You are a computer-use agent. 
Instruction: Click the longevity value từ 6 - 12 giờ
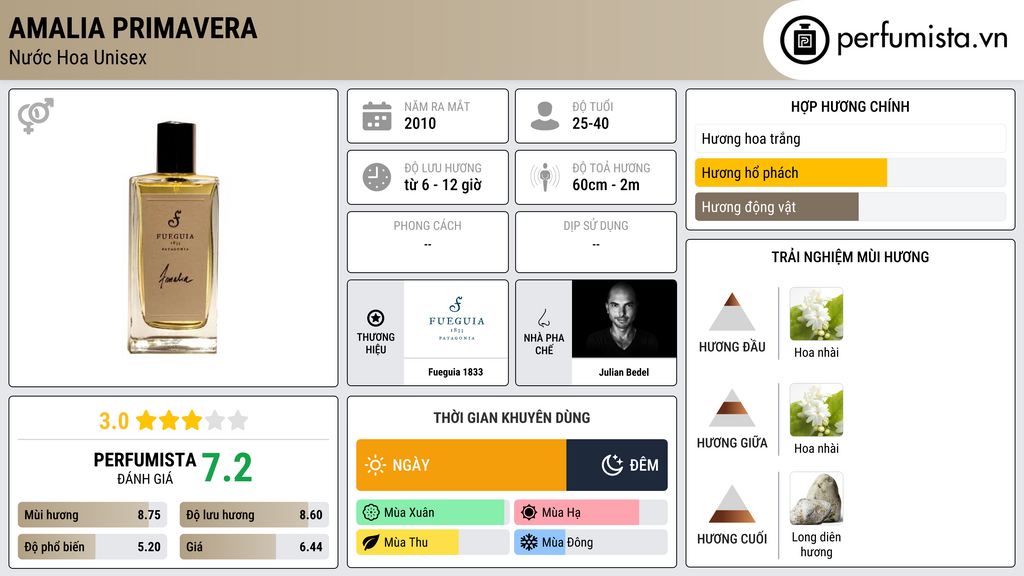443,185
